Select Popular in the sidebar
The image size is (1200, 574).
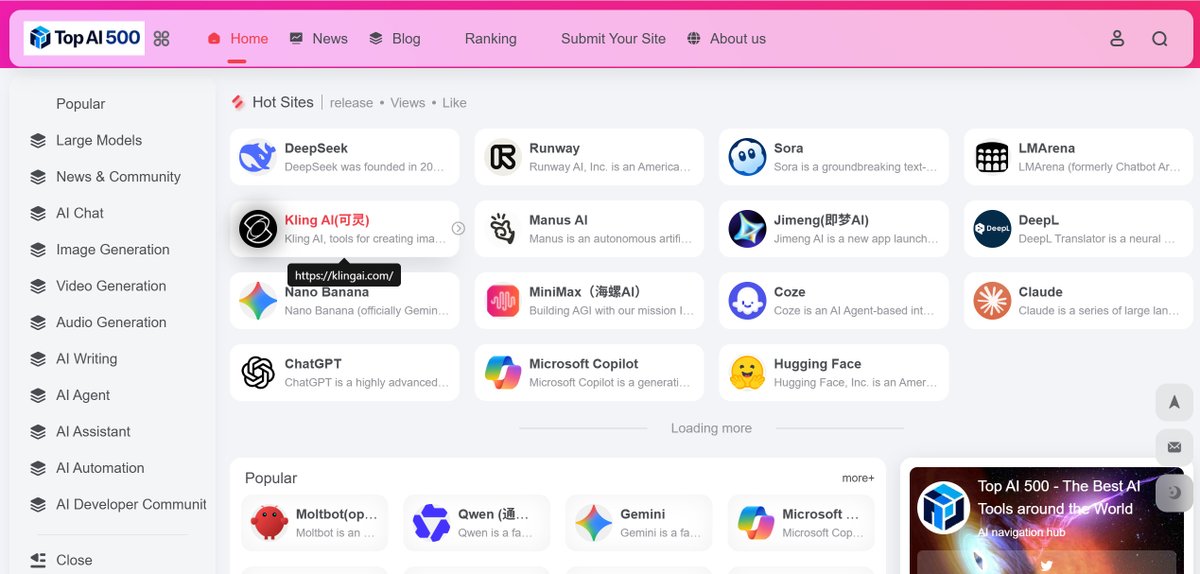[80, 104]
